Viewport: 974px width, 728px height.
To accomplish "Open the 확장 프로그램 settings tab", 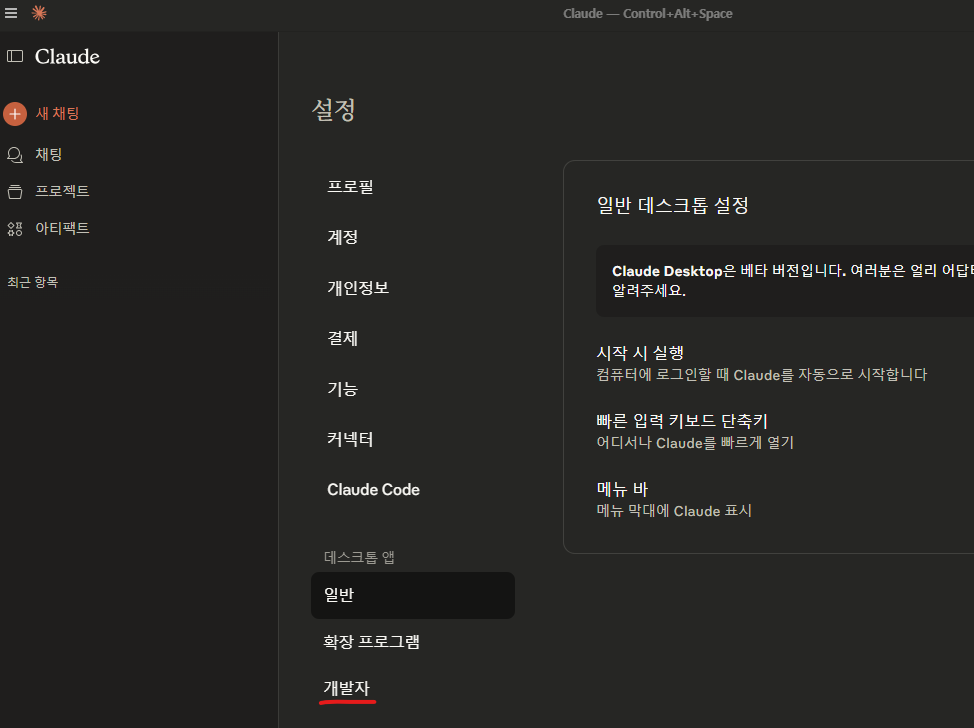I will (371, 642).
